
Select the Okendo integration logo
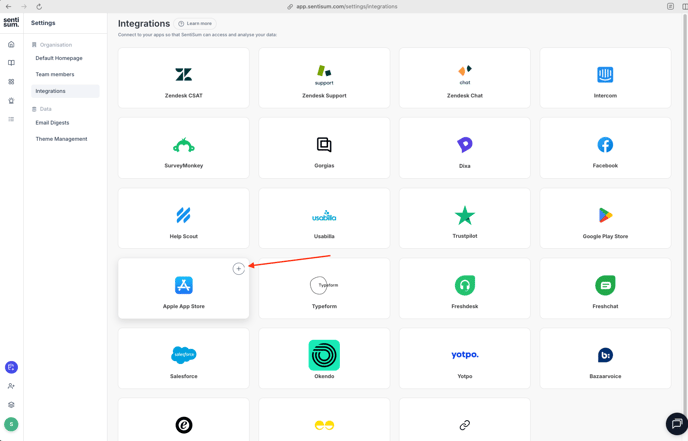click(324, 355)
